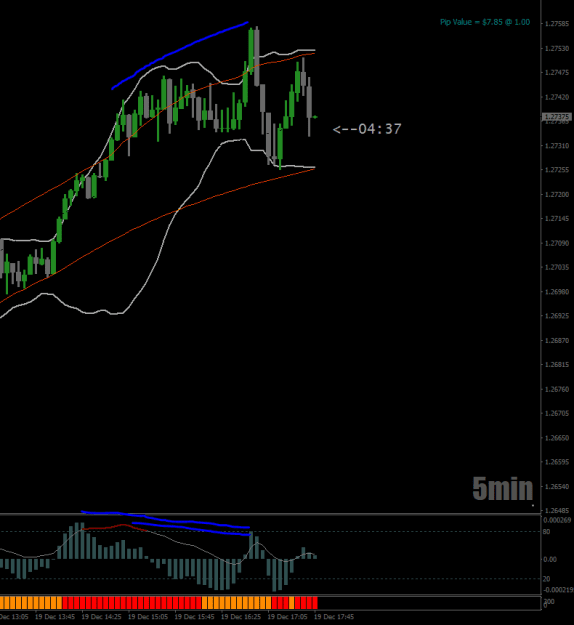Click price level 1.27310 on axis
This screenshot has height=625, width=574.
(x=557, y=146)
